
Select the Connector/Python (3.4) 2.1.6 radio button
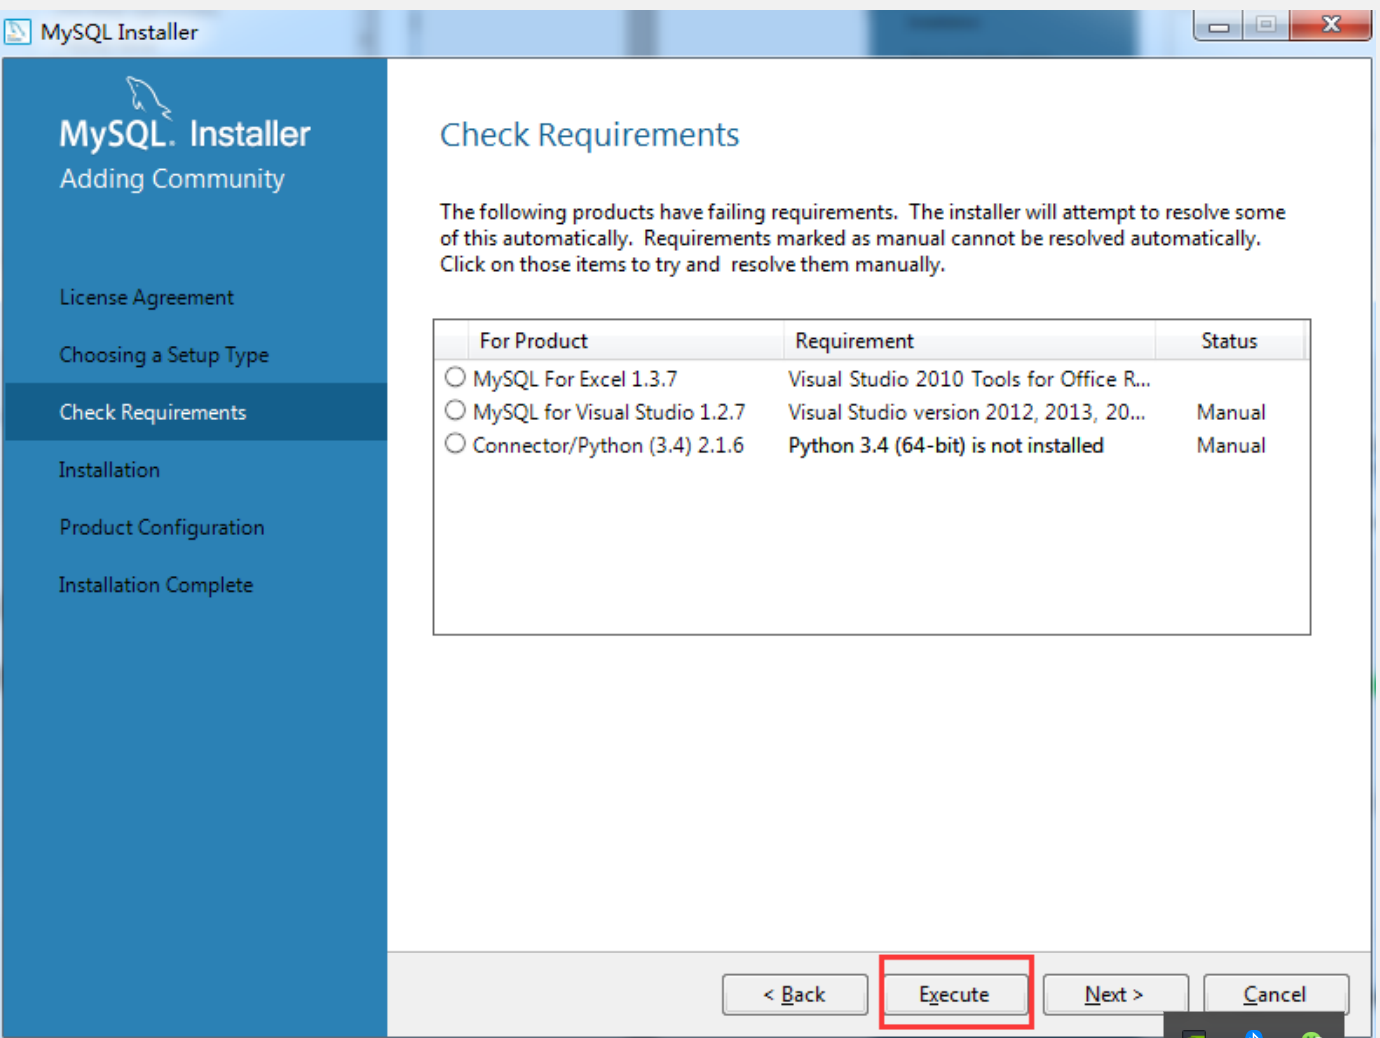click(x=455, y=443)
